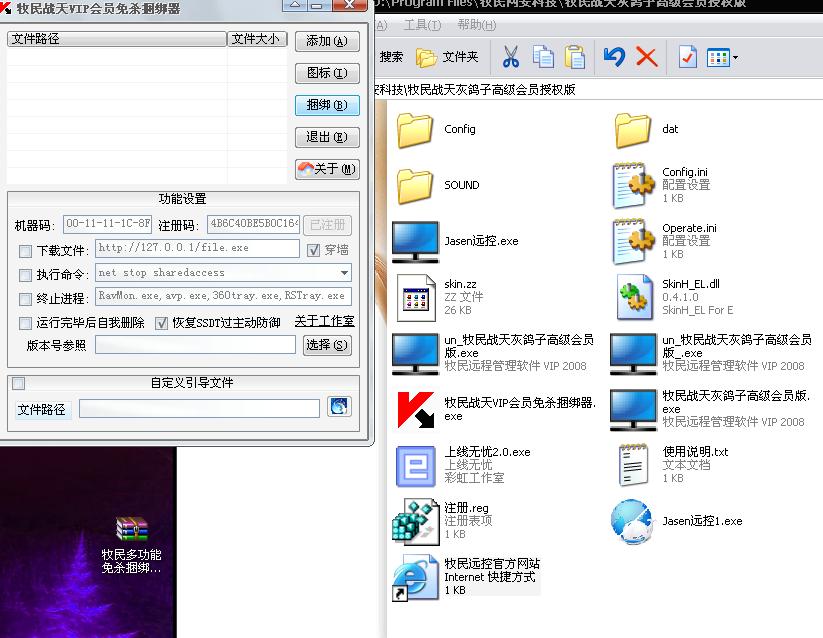Click the 关于(M) button
Image resolution: width=823 pixels, height=638 pixels.
[327, 169]
